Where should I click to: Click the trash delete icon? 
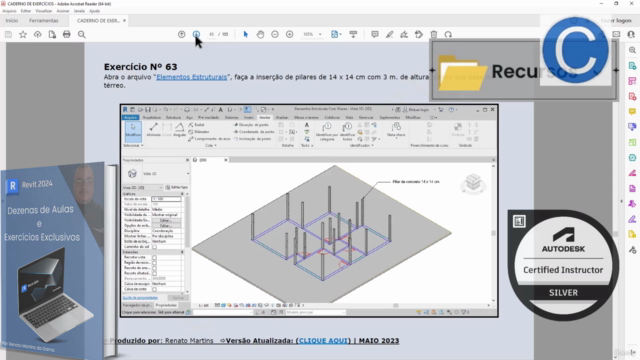433,35
